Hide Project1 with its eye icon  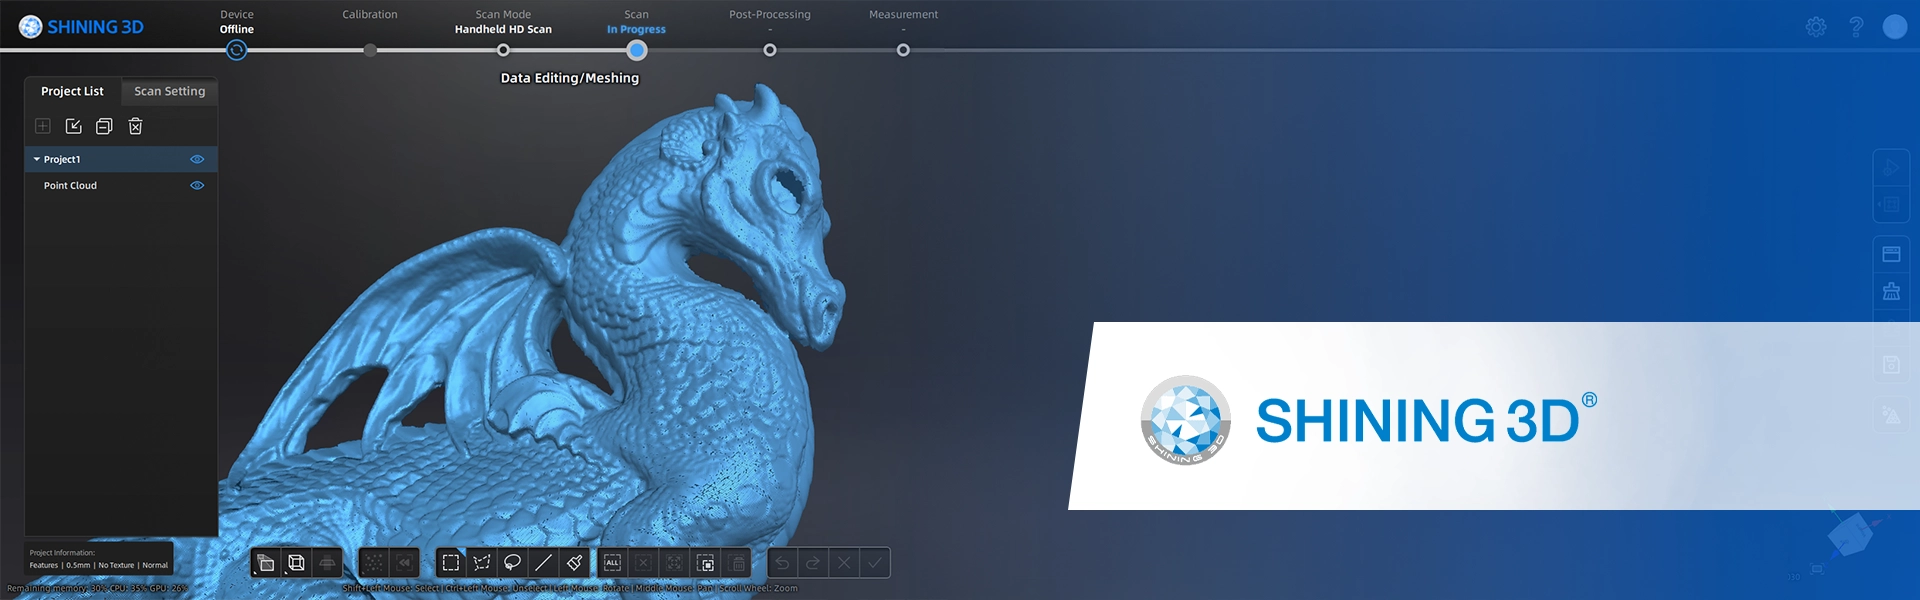[197, 159]
